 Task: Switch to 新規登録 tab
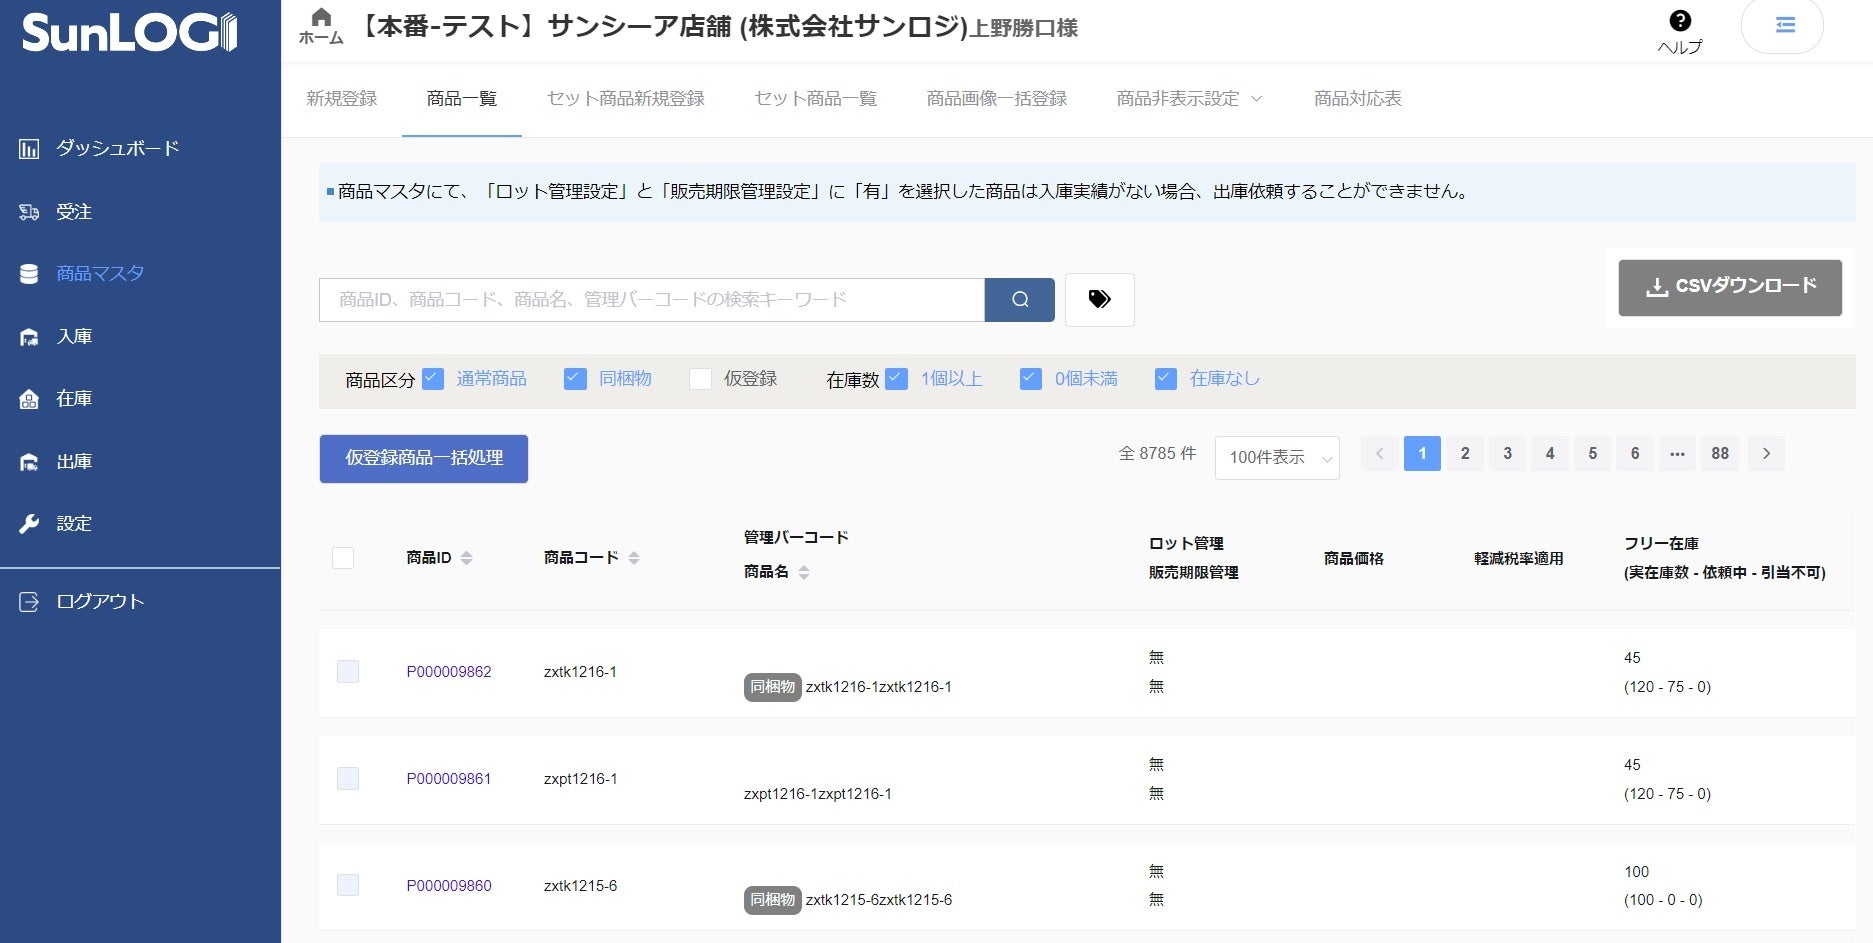[x=342, y=99]
